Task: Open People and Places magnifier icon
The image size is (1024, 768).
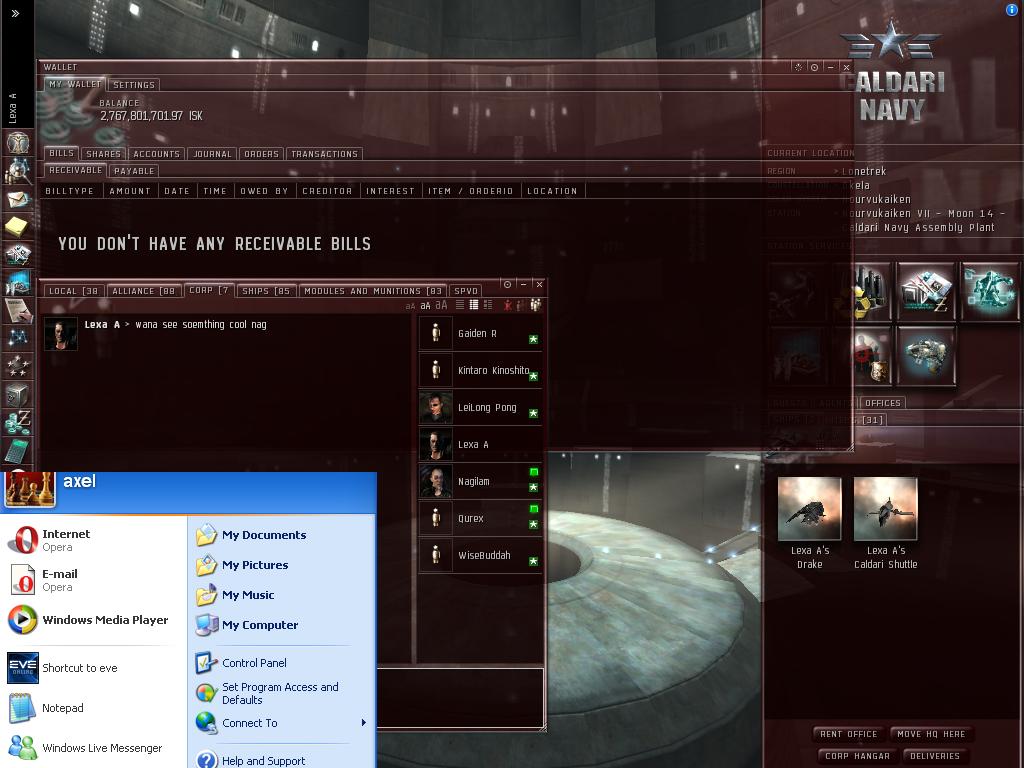Action: 18,171
